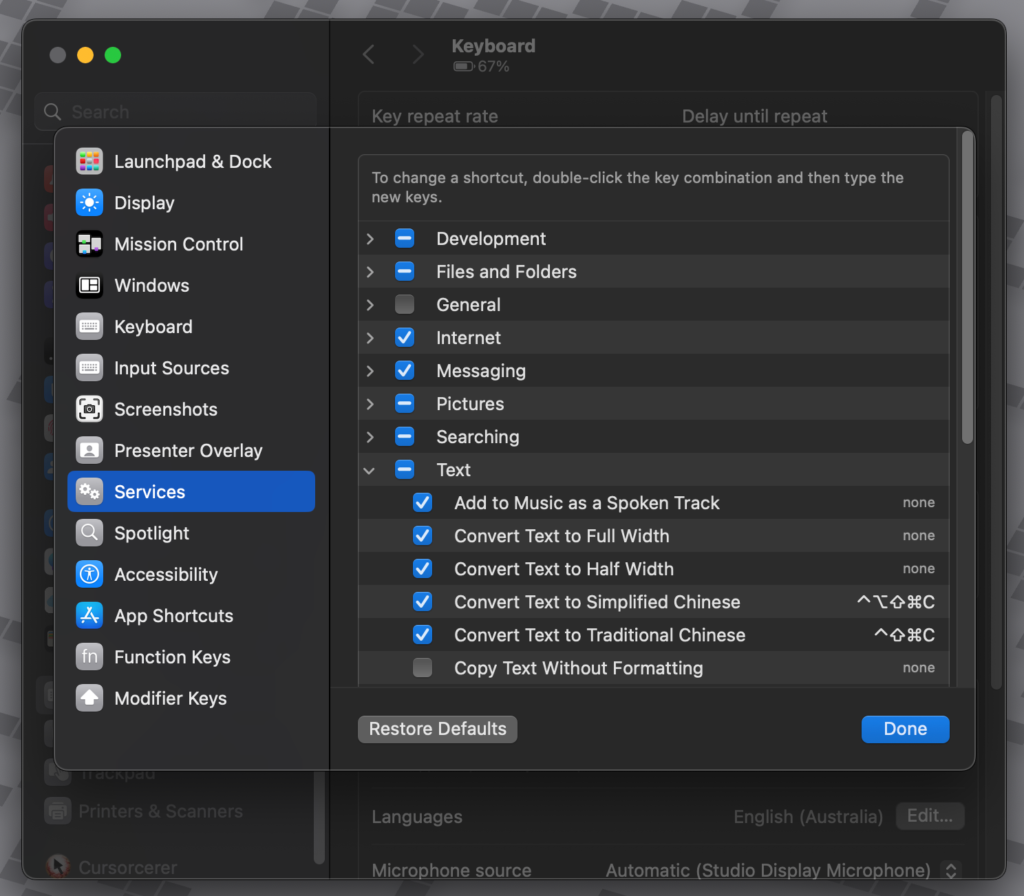Toggle the Internet services checkbox
1024x896 pixels.
(404, 337)
